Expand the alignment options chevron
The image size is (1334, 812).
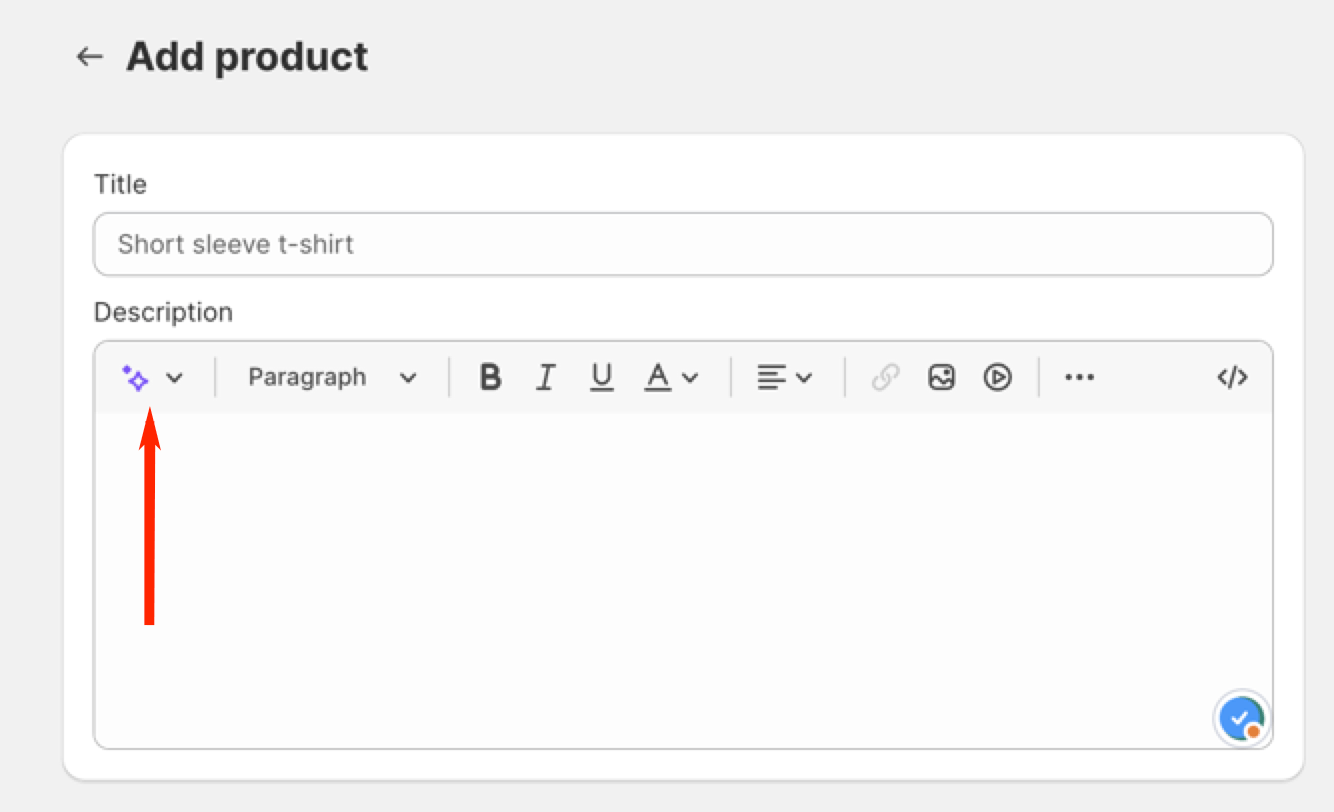804,378
